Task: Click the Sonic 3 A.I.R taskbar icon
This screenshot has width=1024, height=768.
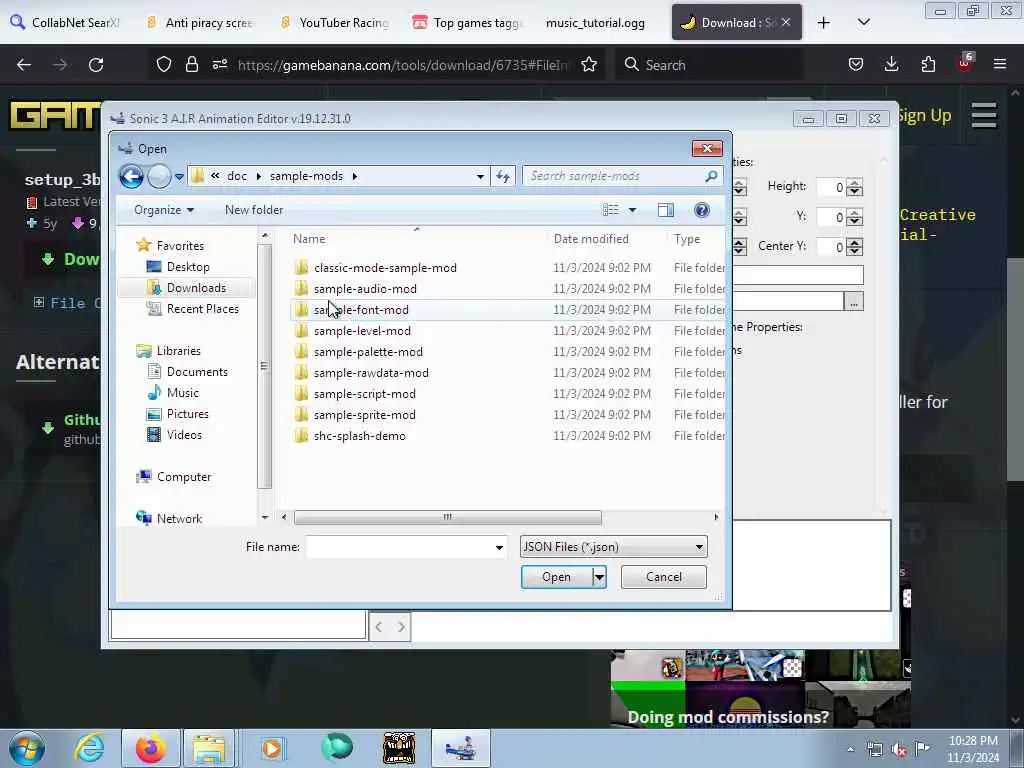Action: 460,748
